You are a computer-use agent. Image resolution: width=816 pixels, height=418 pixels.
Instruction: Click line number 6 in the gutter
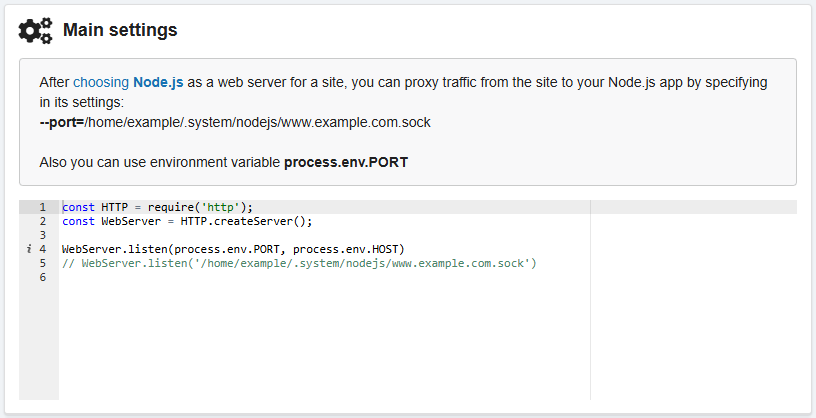tap(42, 277)
